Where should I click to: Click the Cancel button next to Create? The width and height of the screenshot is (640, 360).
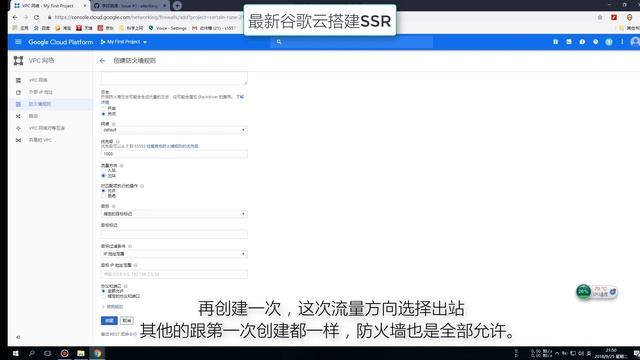pos(127,321)
